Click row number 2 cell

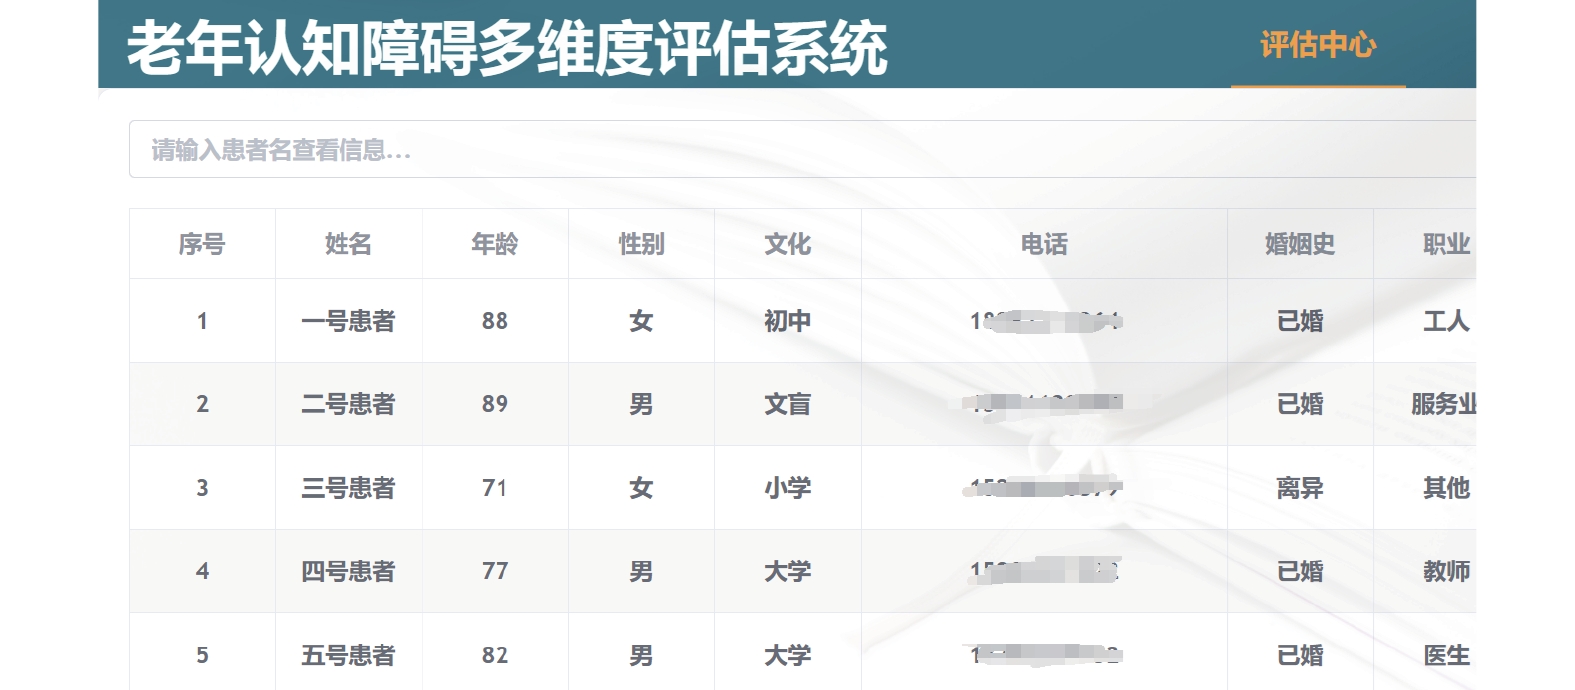pyautogui.click(x=202, y=404)
